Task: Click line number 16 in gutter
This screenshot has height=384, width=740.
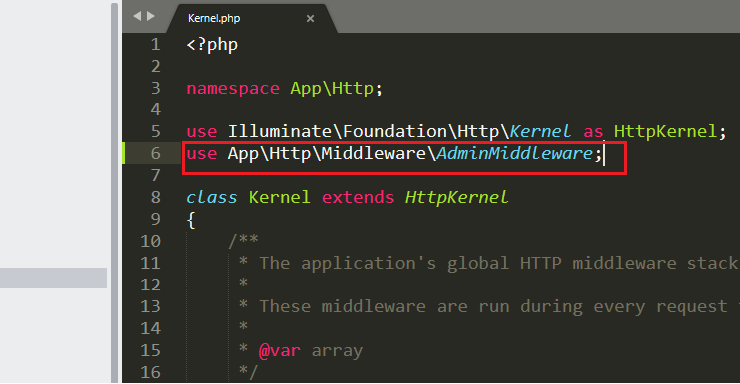Action: tap(151, 372)
